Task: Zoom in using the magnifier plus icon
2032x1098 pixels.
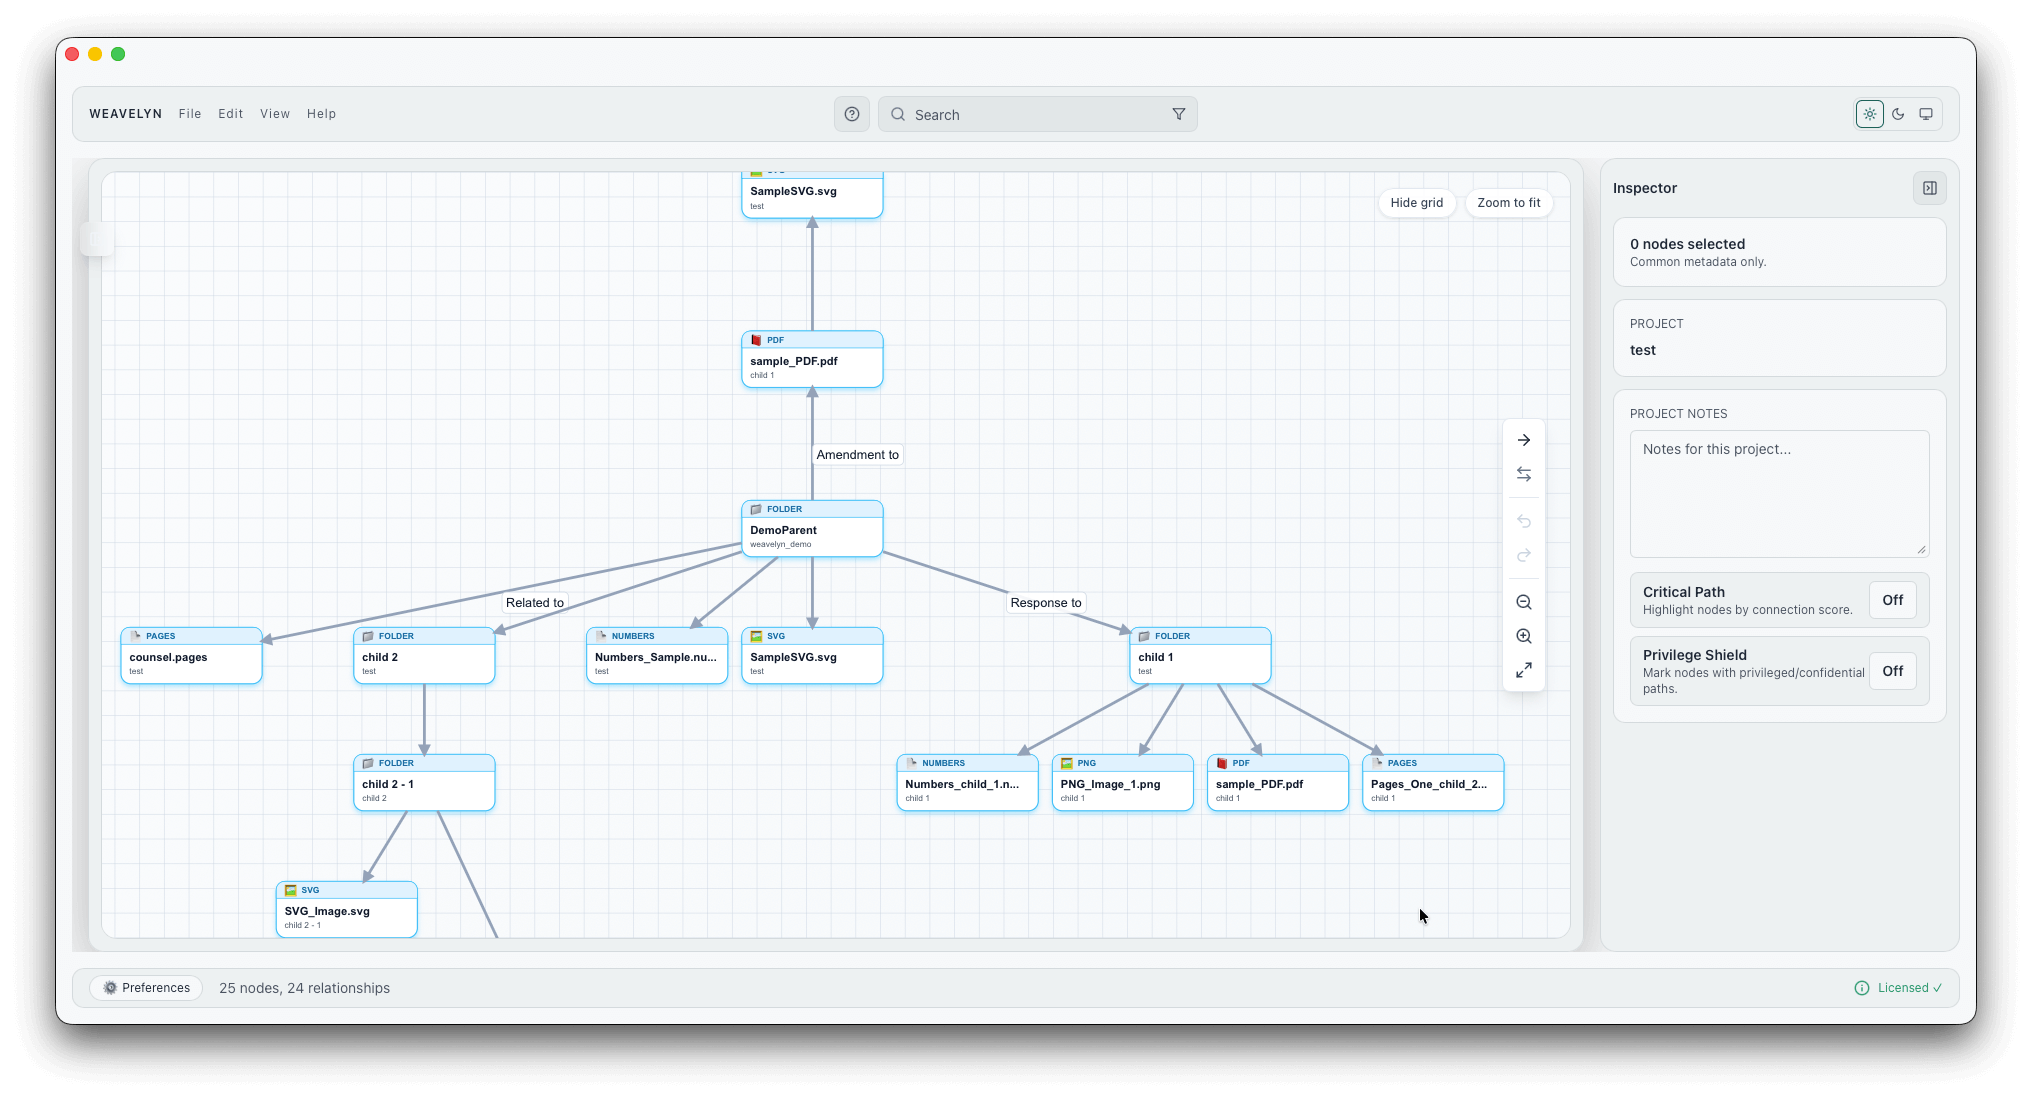Action: click(1523, 636)
